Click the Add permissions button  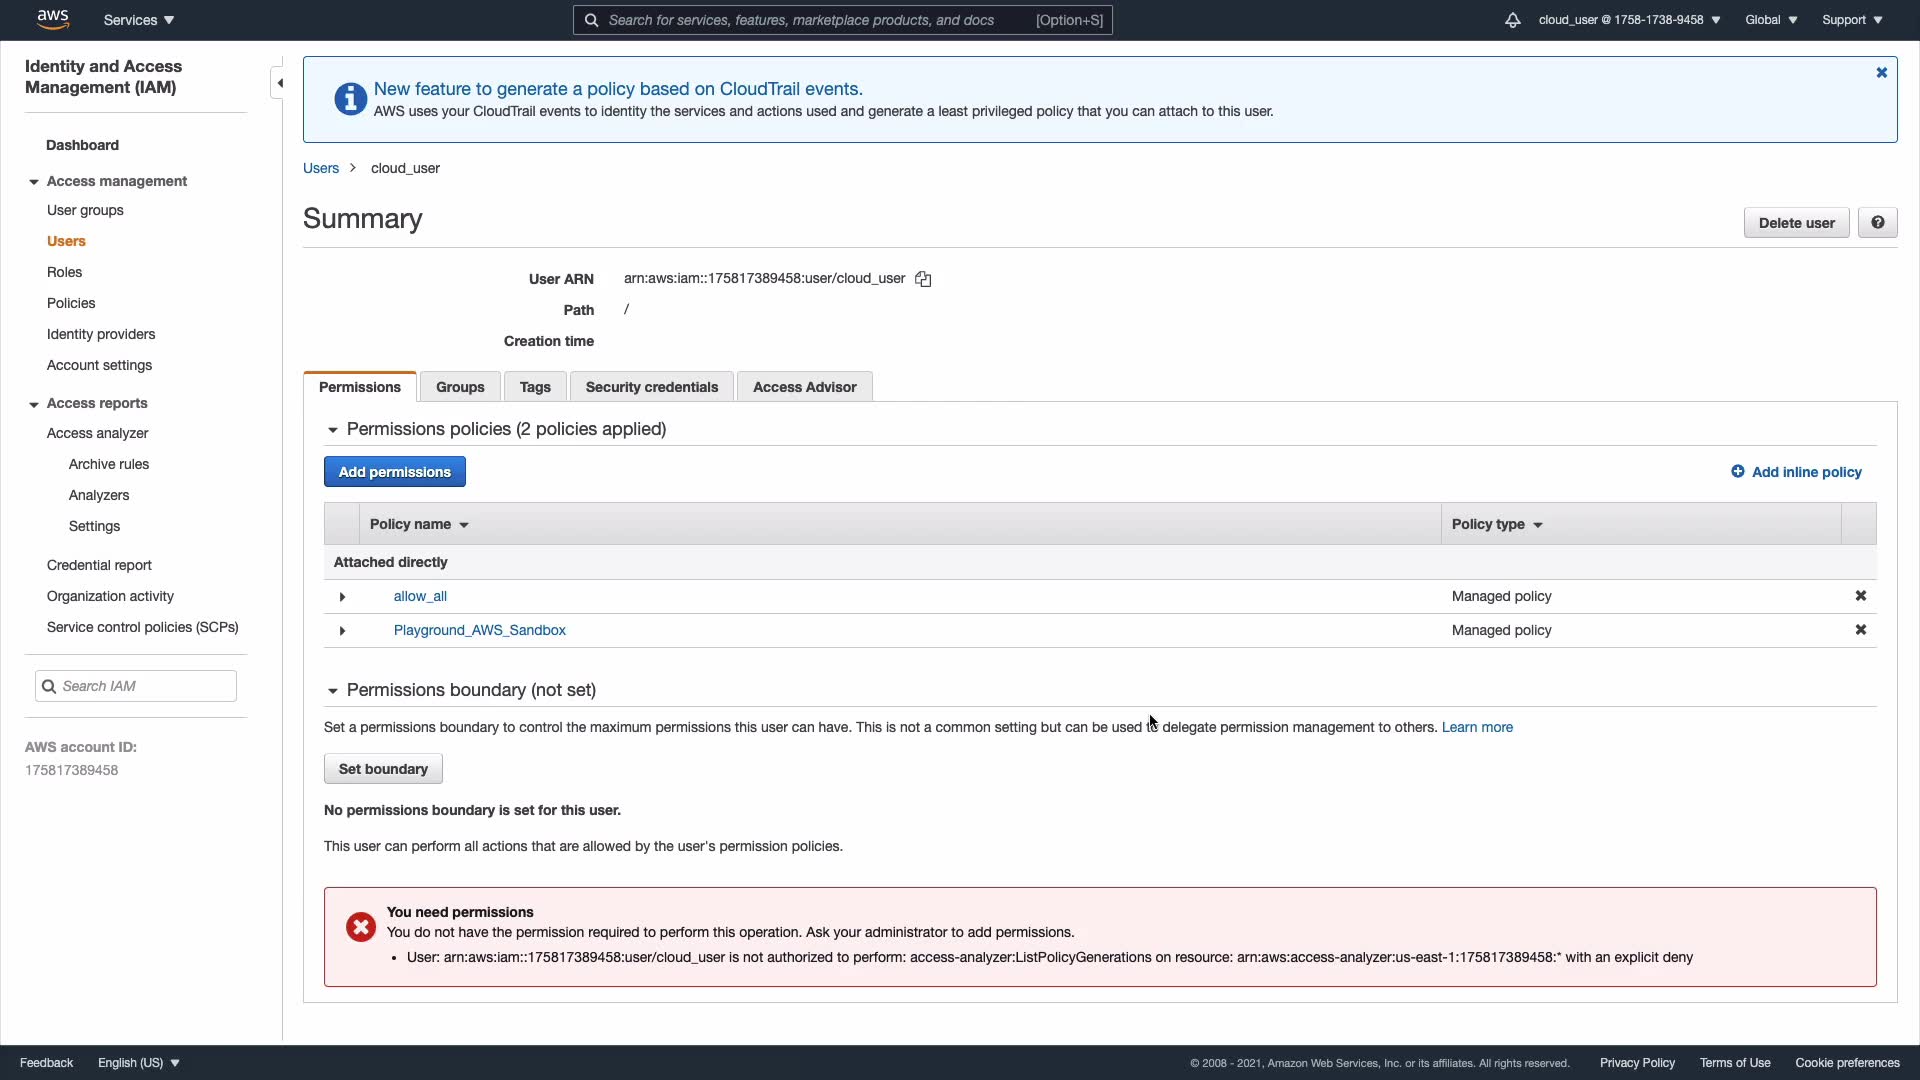point(394,472)
